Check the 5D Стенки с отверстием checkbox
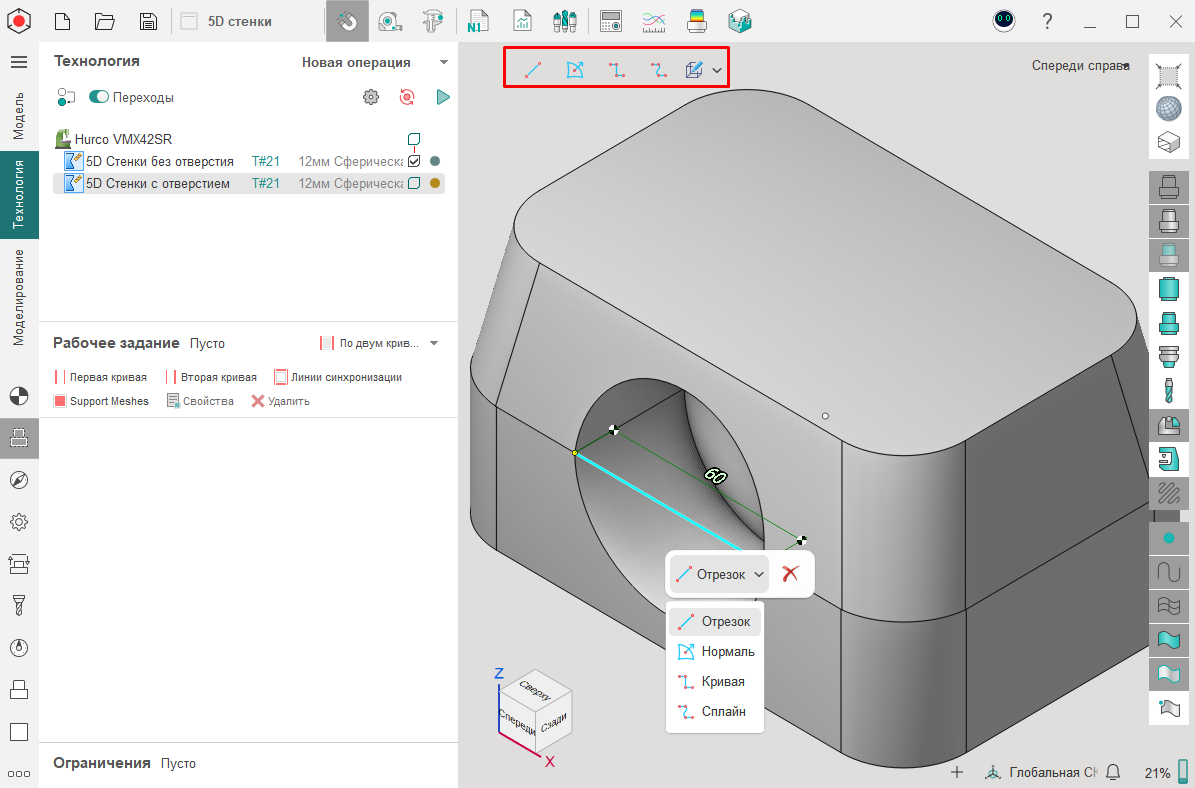Image resolution: width=1195 pixels, height=788 pixels. coord(414,183)
